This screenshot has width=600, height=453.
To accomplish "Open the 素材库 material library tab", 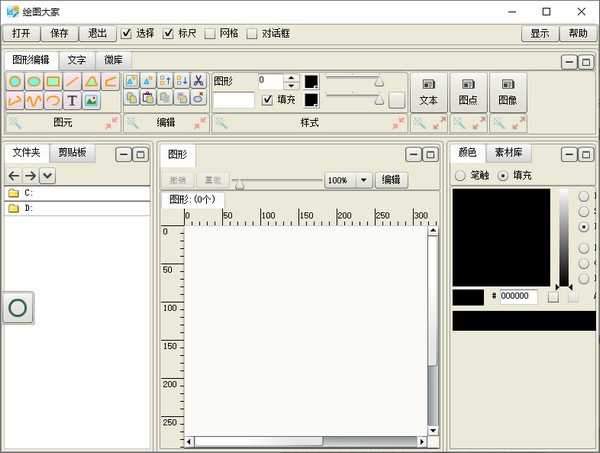I will (x=509, y=153).
